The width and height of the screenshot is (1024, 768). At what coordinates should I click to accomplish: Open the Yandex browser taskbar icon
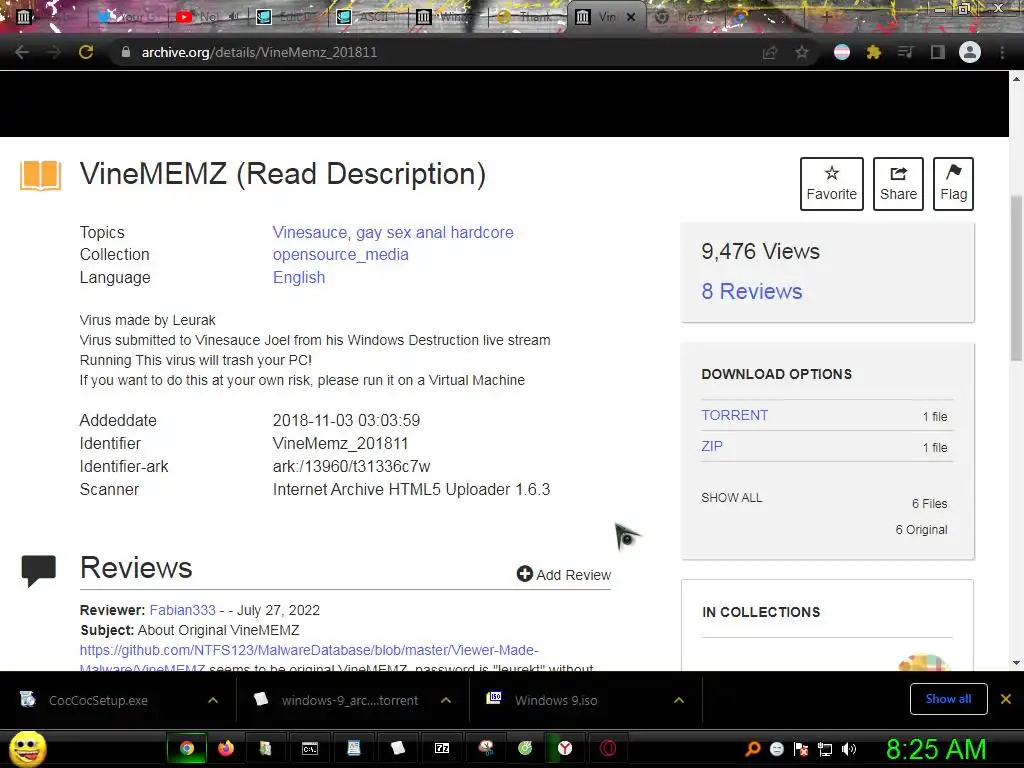coord(565,748)
